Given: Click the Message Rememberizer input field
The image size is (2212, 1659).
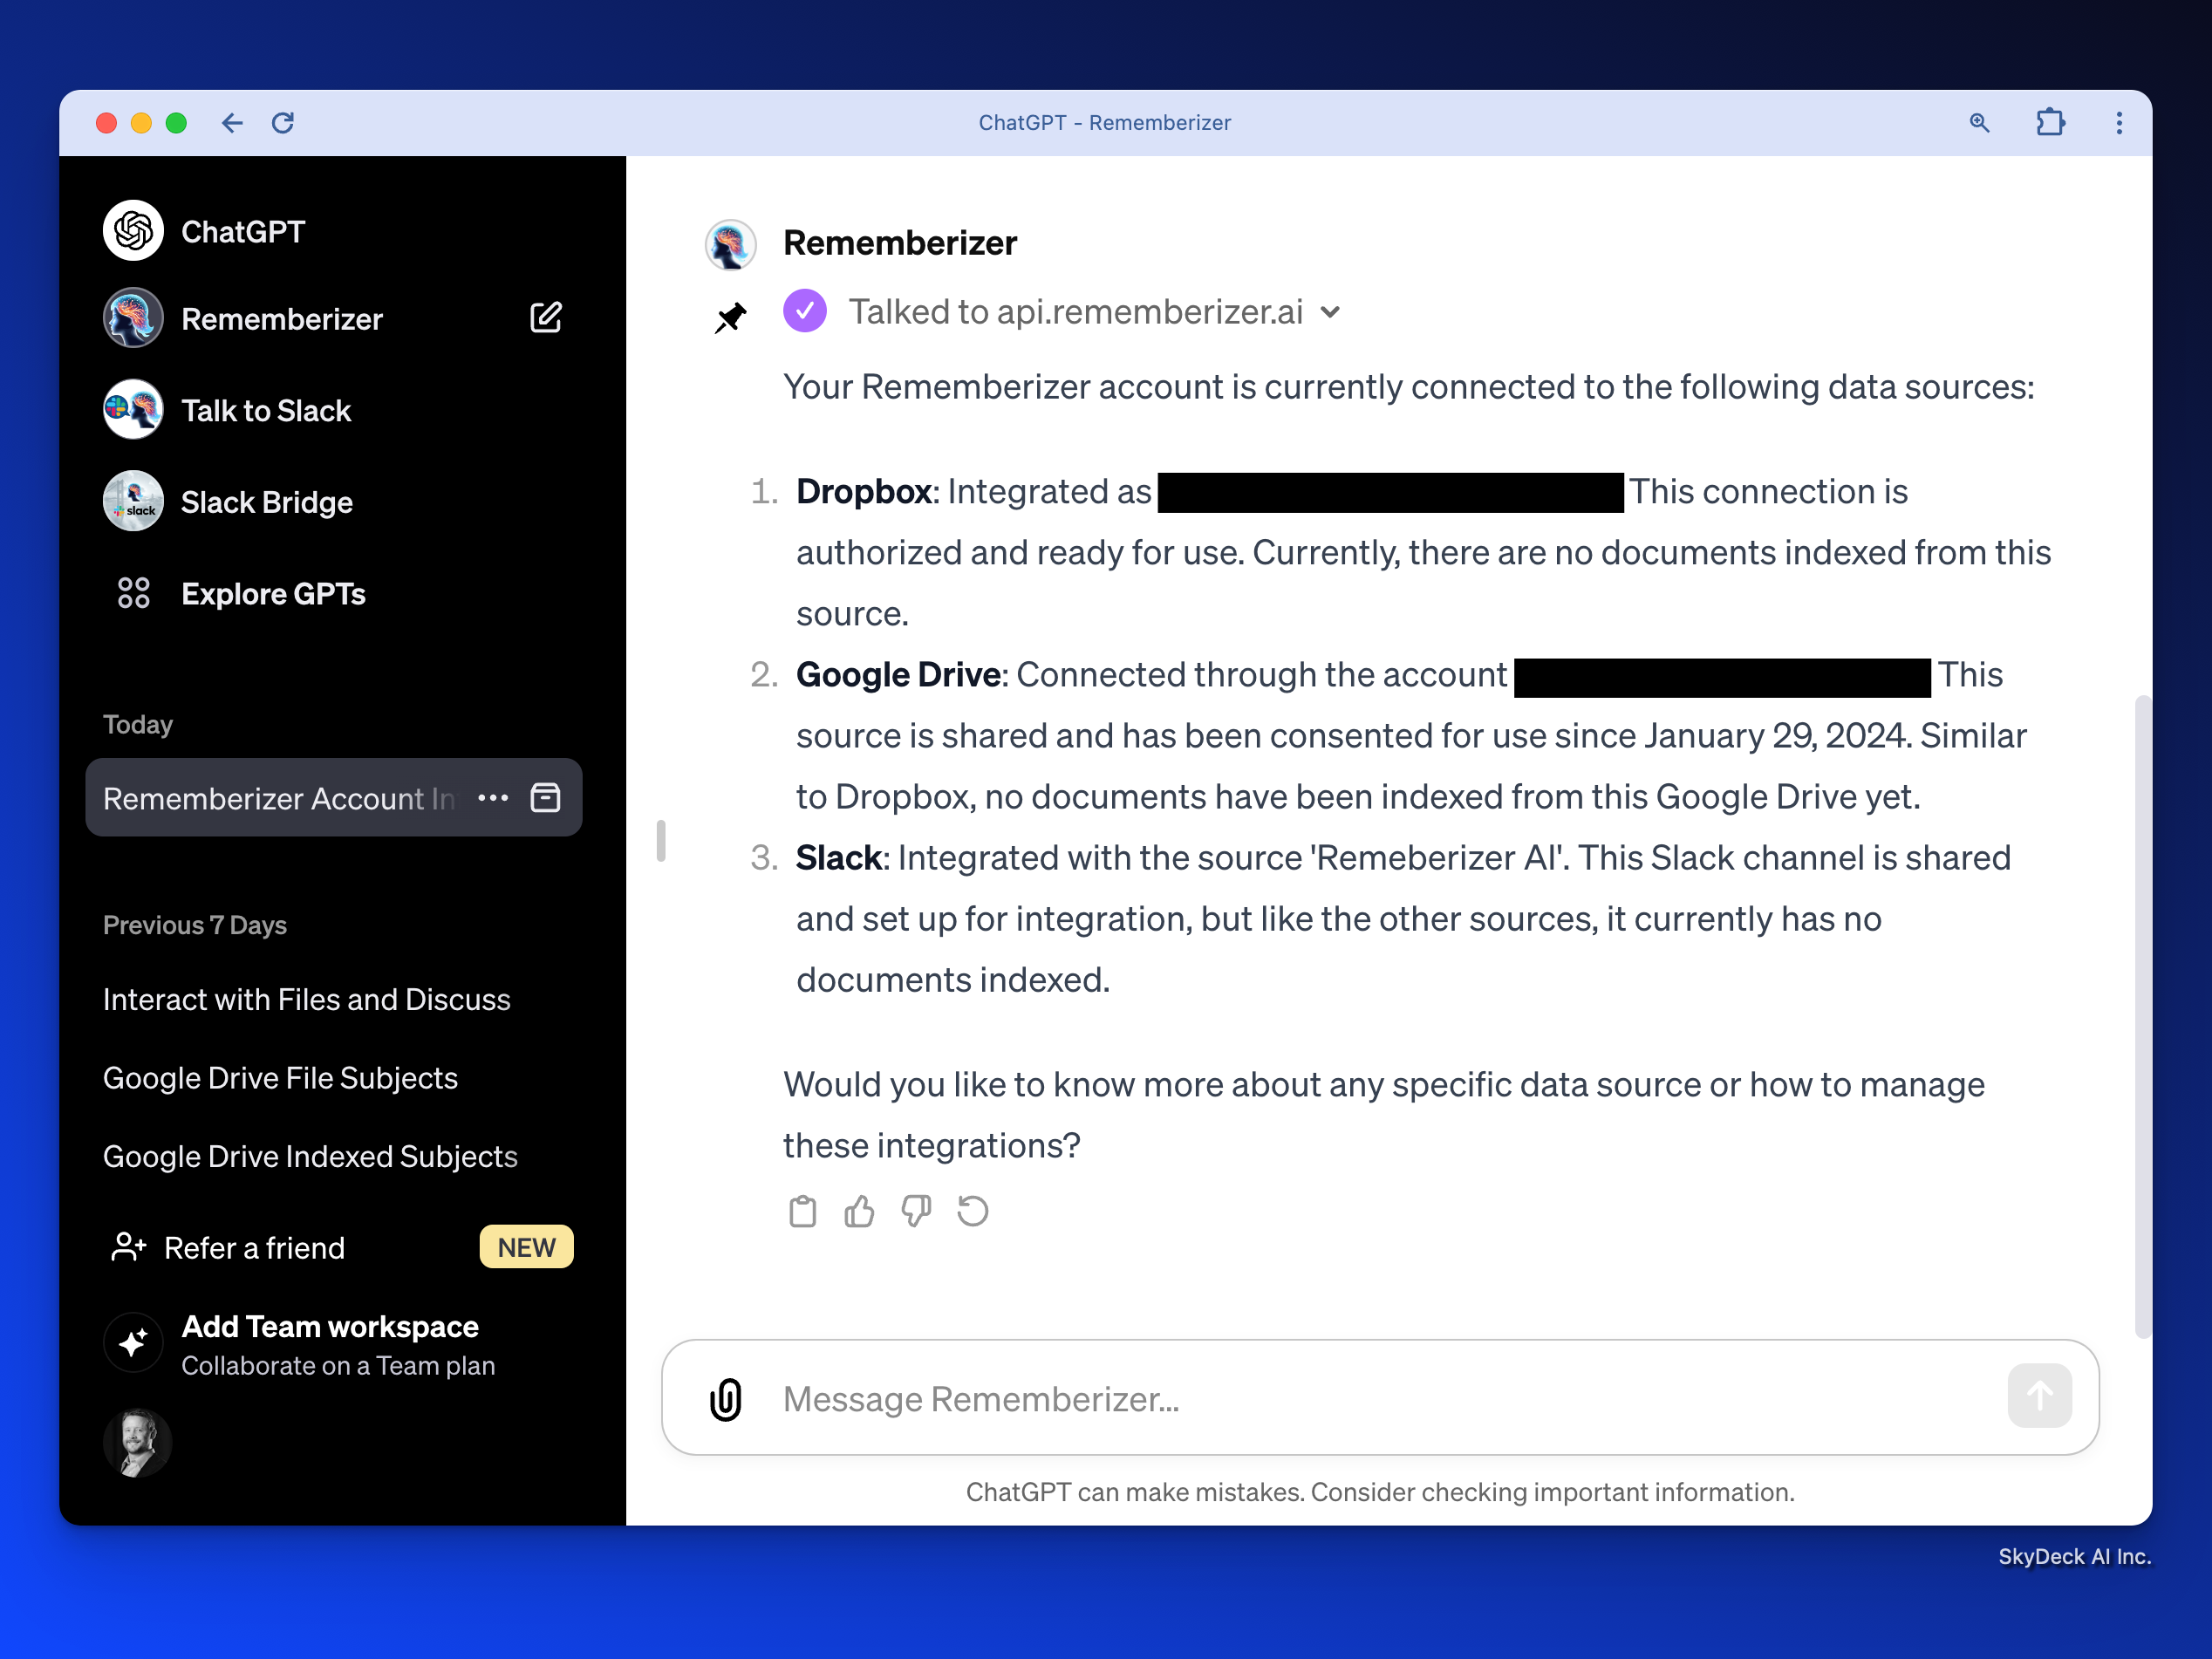Looking at the screenshot, I should [1380, 1398].
